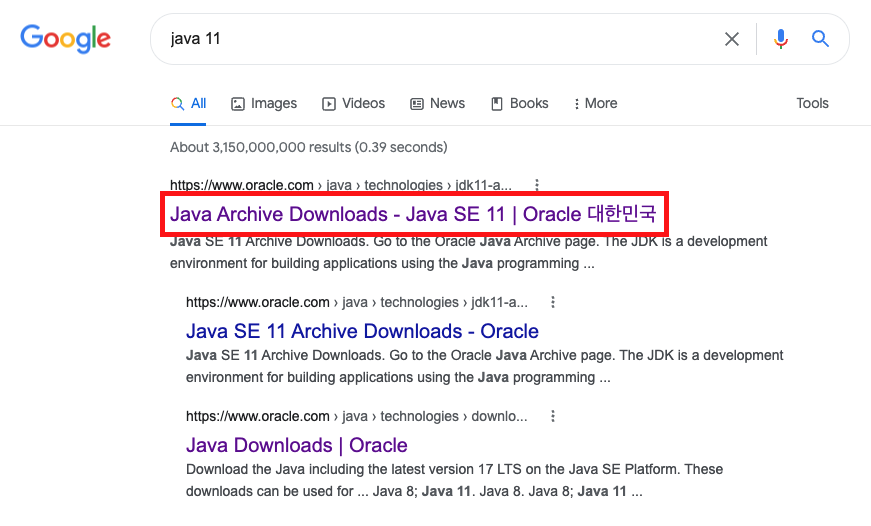Open options dots beside Java Downloads result
This screenshot has height=526, width=871.
553,416
